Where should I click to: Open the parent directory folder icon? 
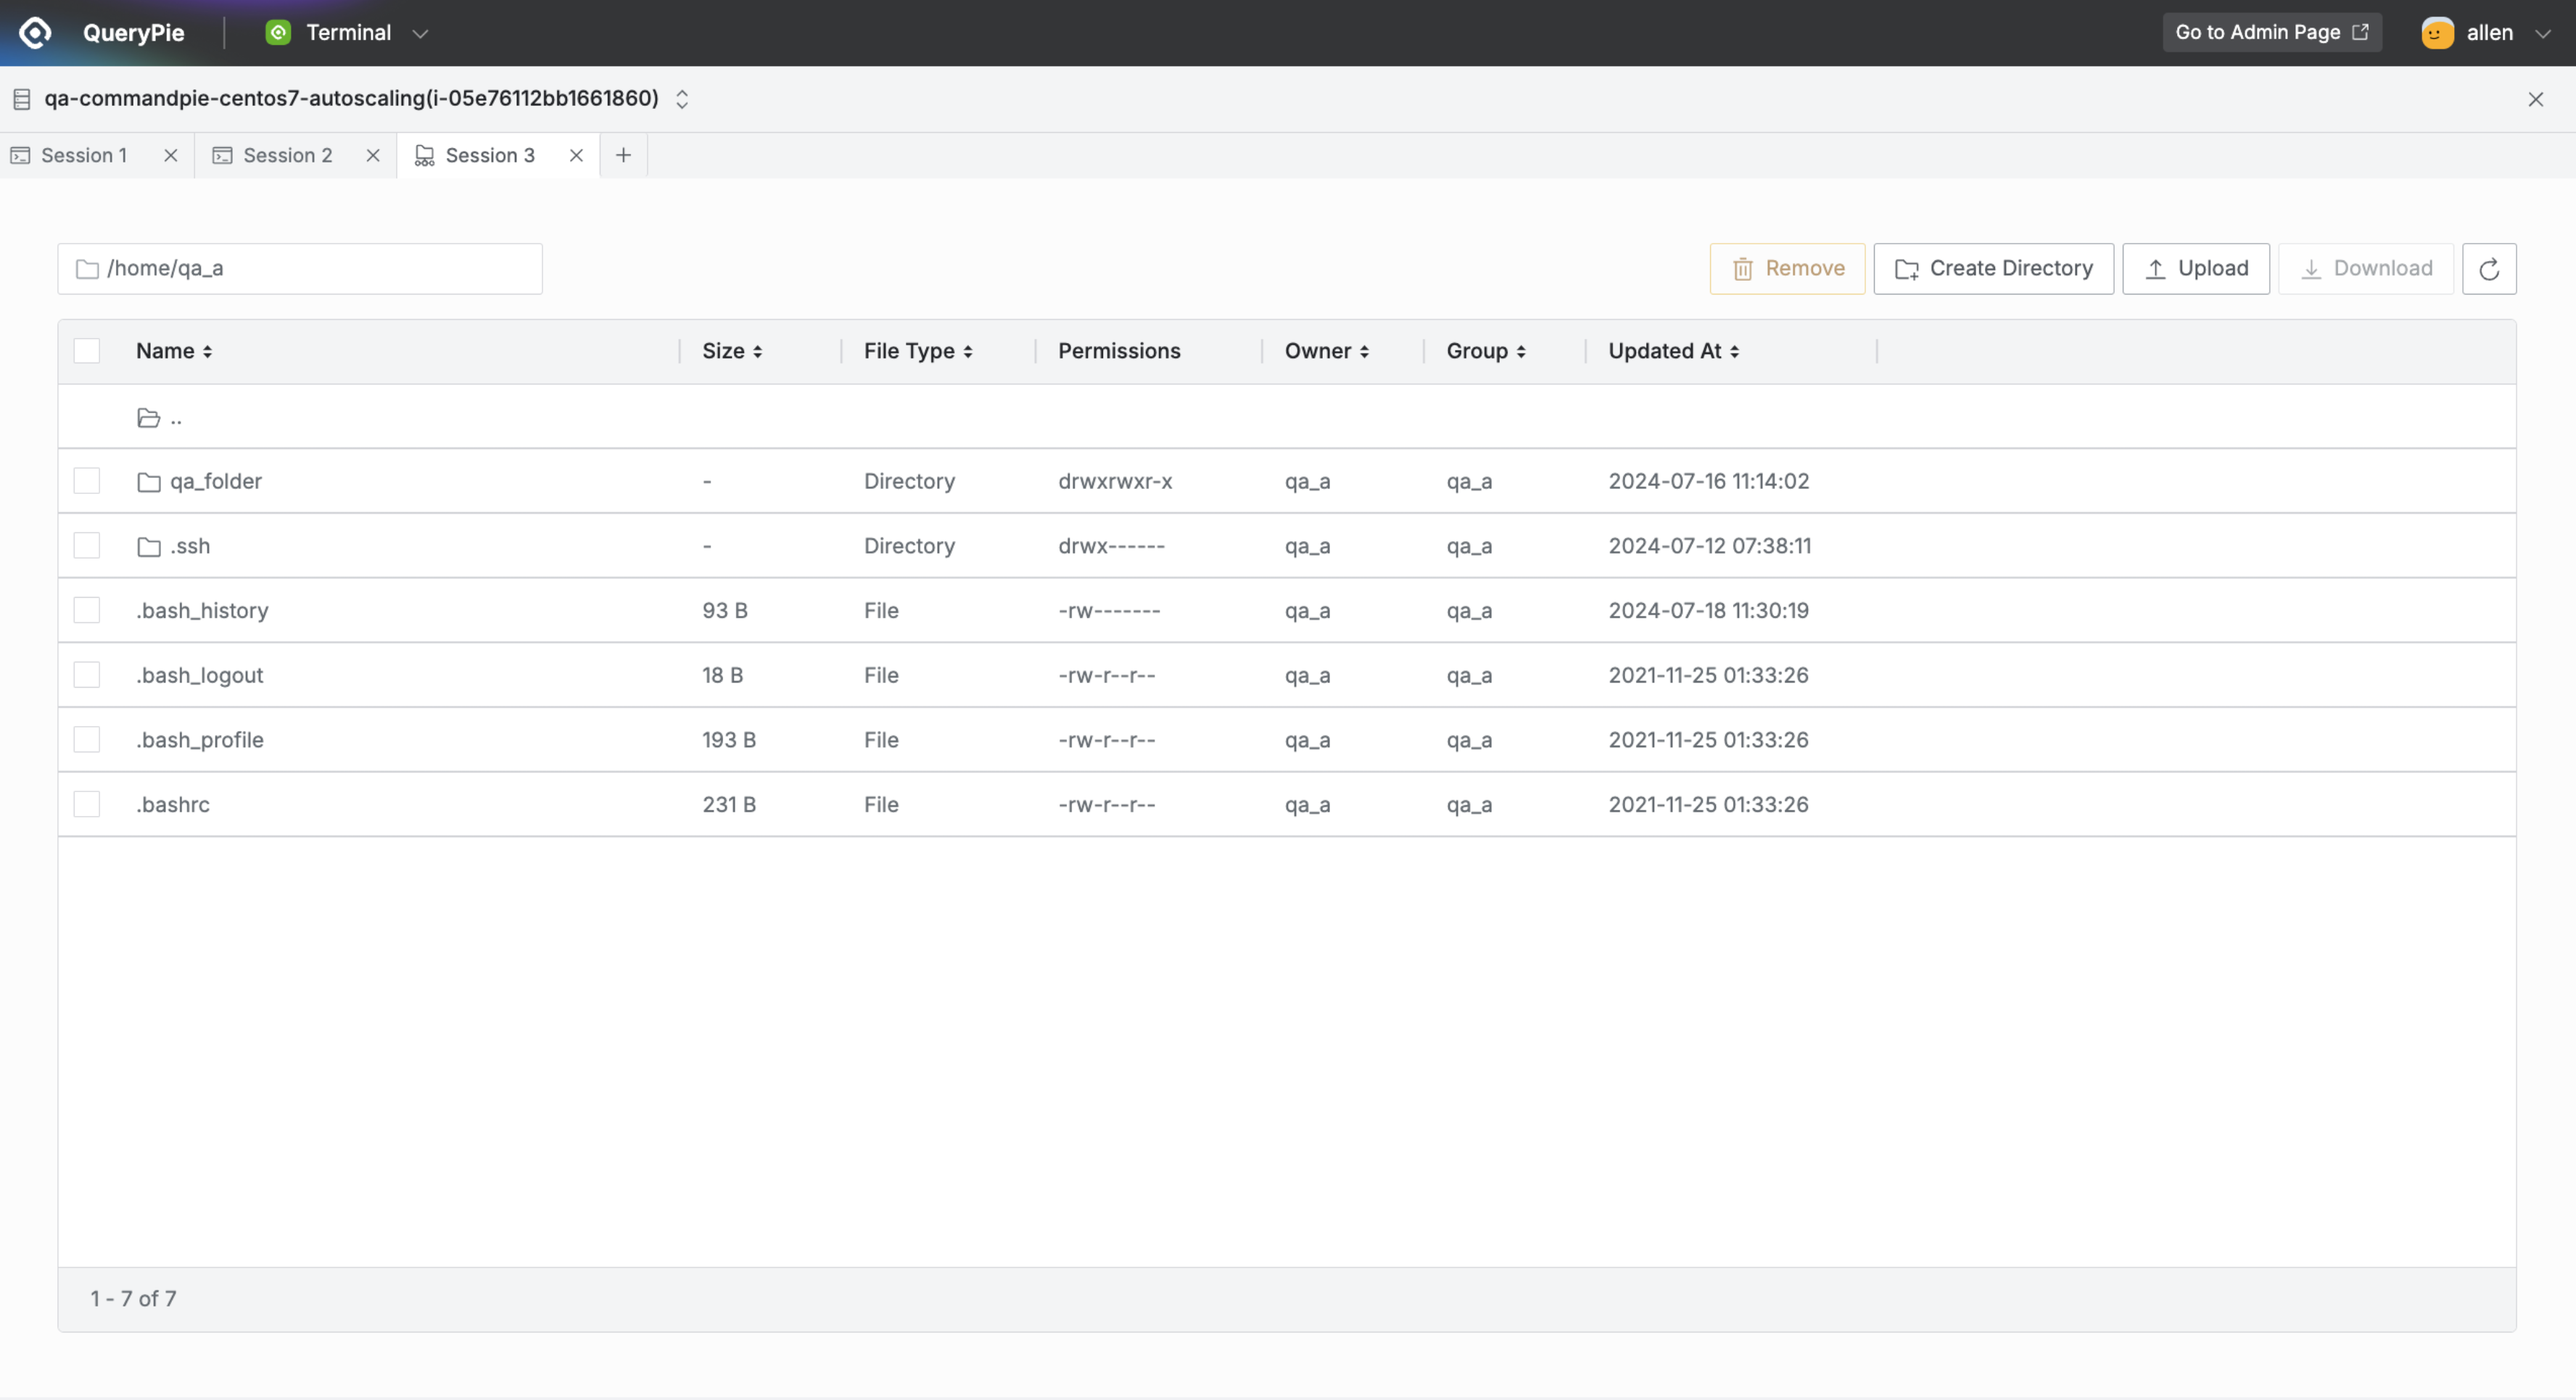(x=148, y=418)
